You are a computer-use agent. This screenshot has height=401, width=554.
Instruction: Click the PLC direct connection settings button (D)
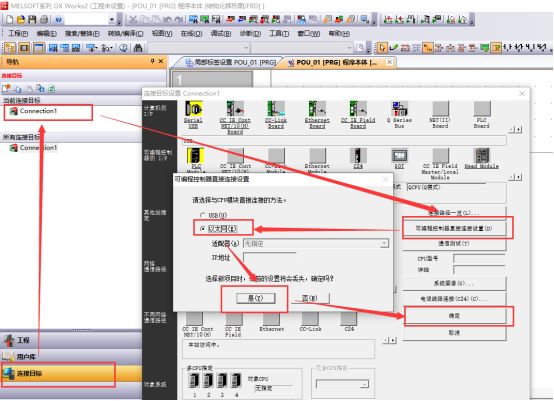click(x=454, y=228)
